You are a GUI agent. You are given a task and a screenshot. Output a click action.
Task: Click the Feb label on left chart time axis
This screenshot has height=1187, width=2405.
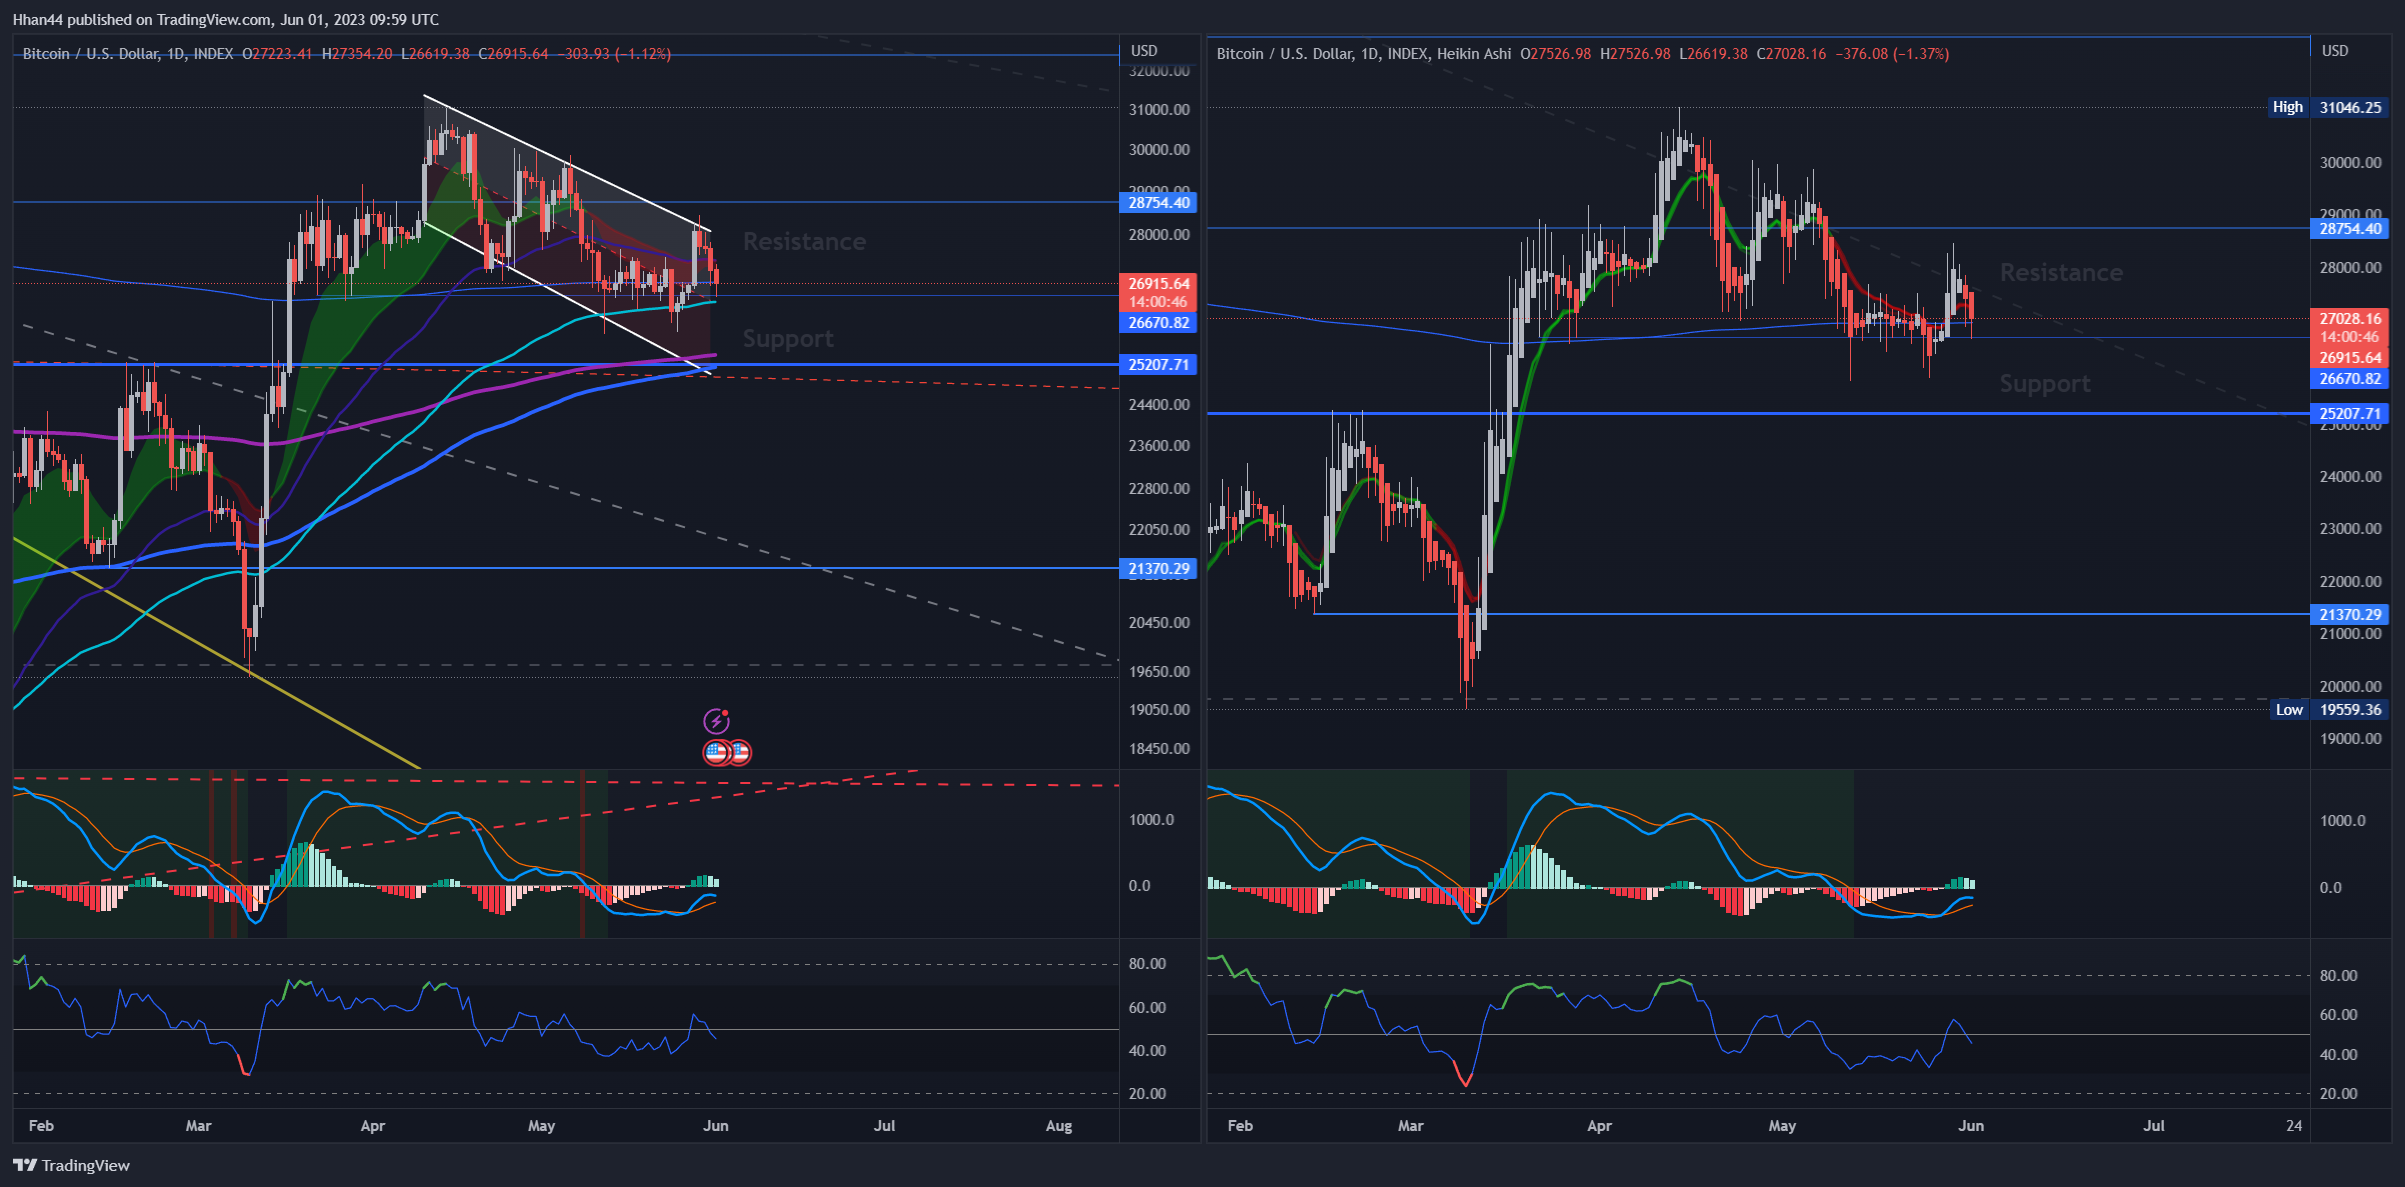(41, 1126)
